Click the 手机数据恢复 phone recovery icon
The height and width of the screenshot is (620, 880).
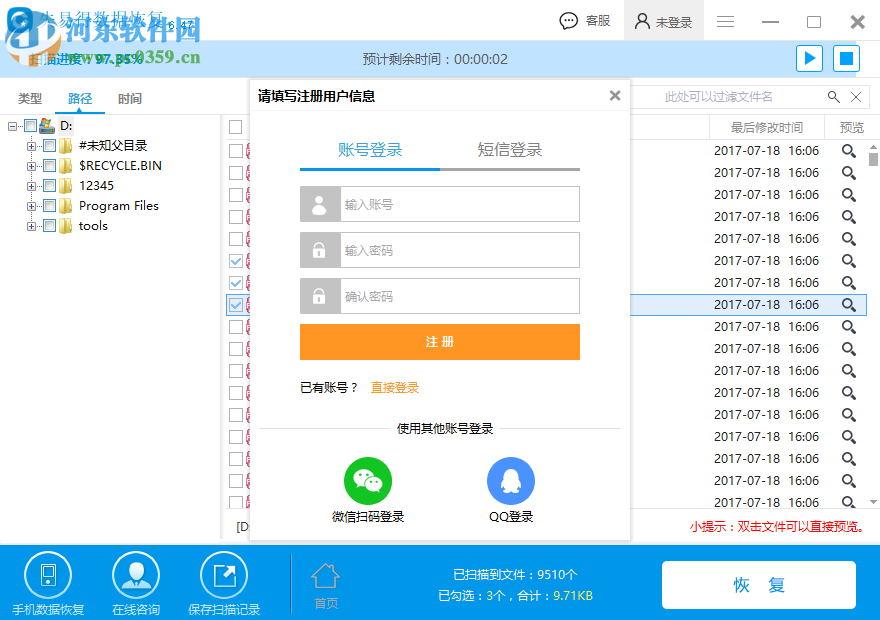pos(48,575)
